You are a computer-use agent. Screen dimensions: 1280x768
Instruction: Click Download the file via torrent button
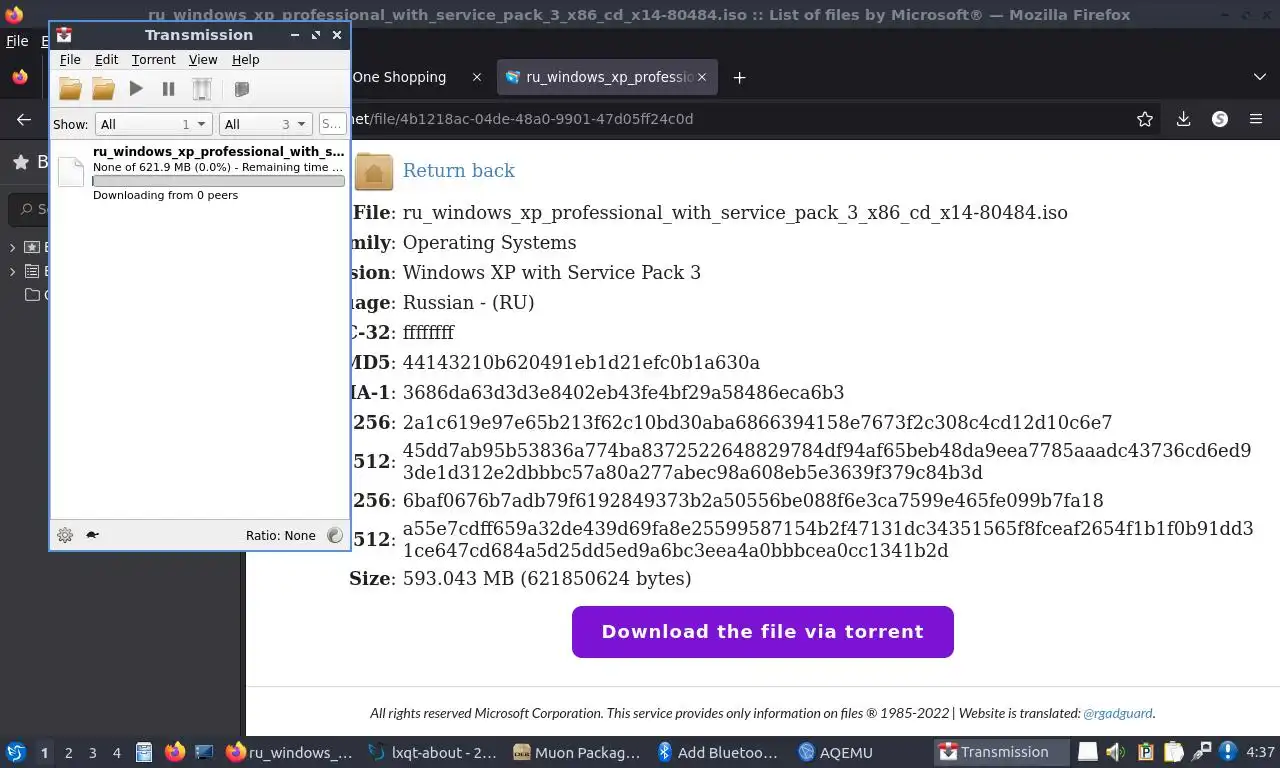[x=762, y=632]
